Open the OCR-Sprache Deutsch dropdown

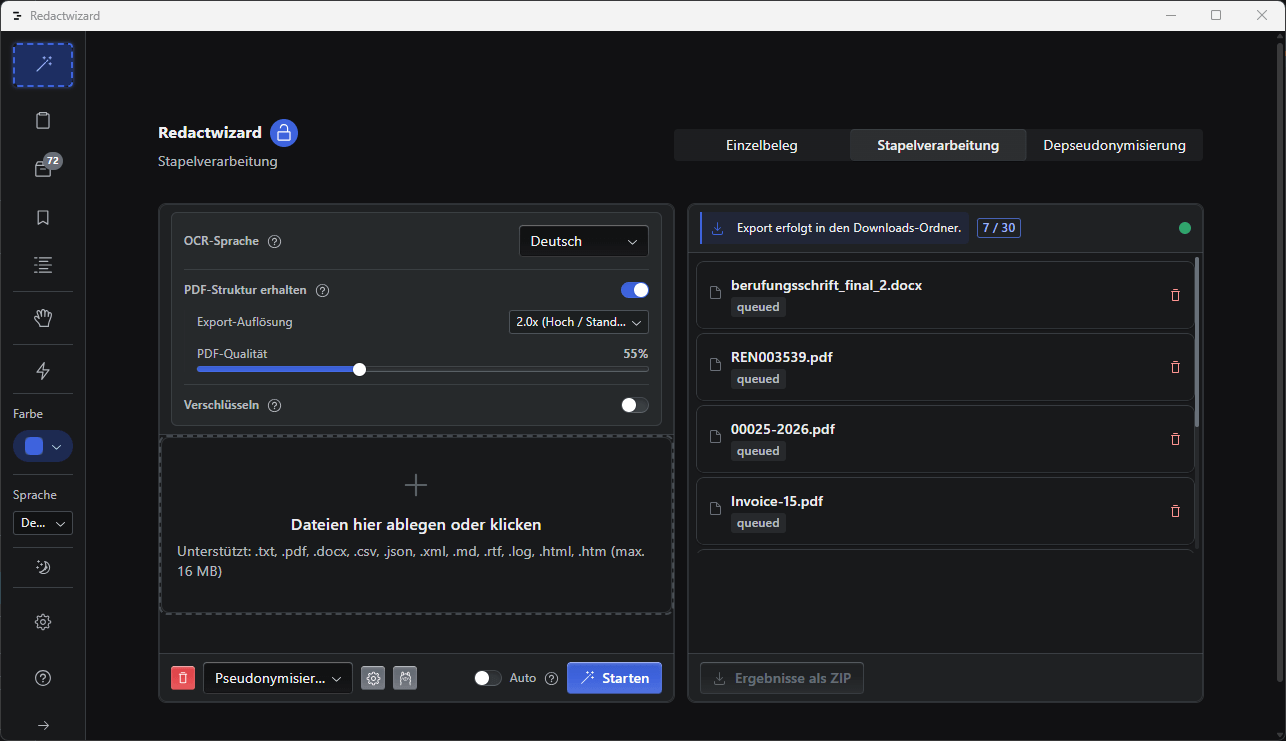click(x=584, y=241)
